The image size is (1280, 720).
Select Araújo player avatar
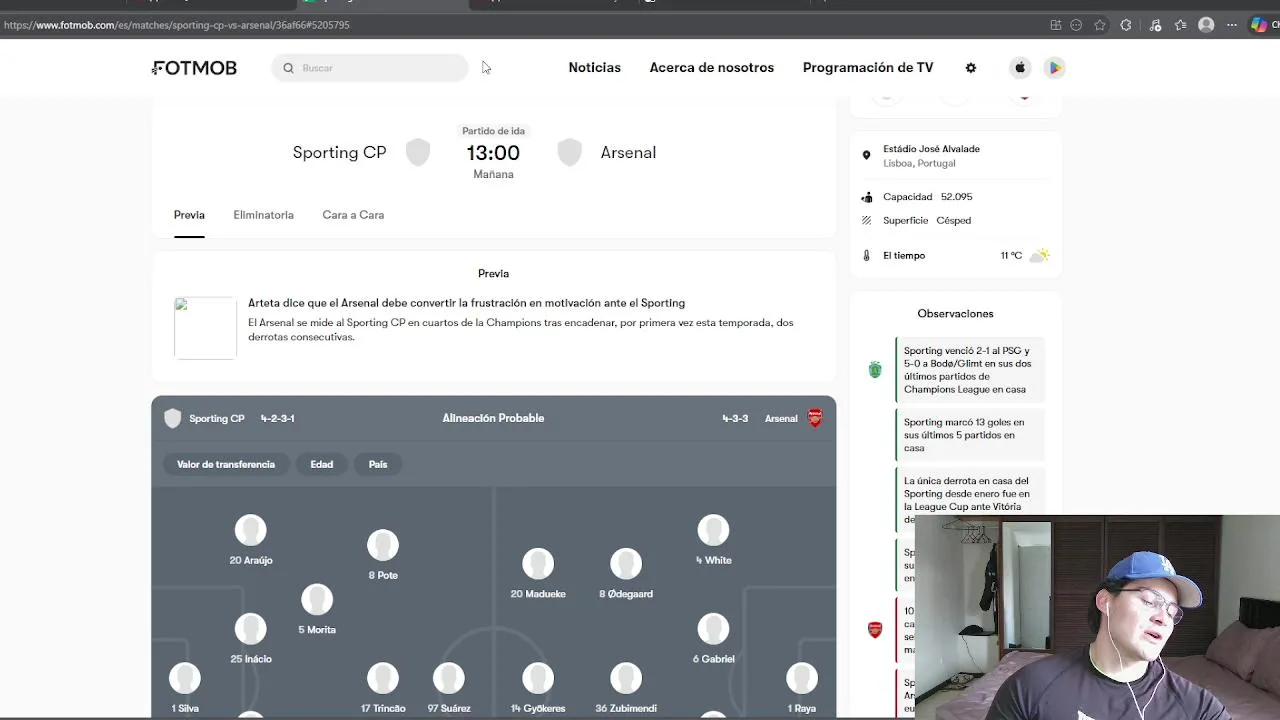(x=251, y=530)
